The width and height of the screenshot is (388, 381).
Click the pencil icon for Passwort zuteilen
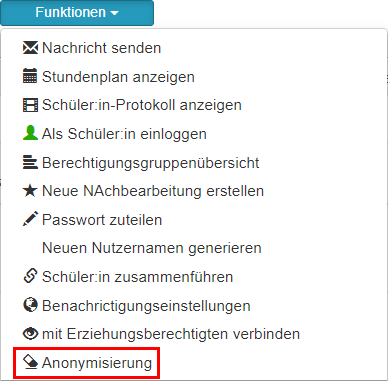30,219
